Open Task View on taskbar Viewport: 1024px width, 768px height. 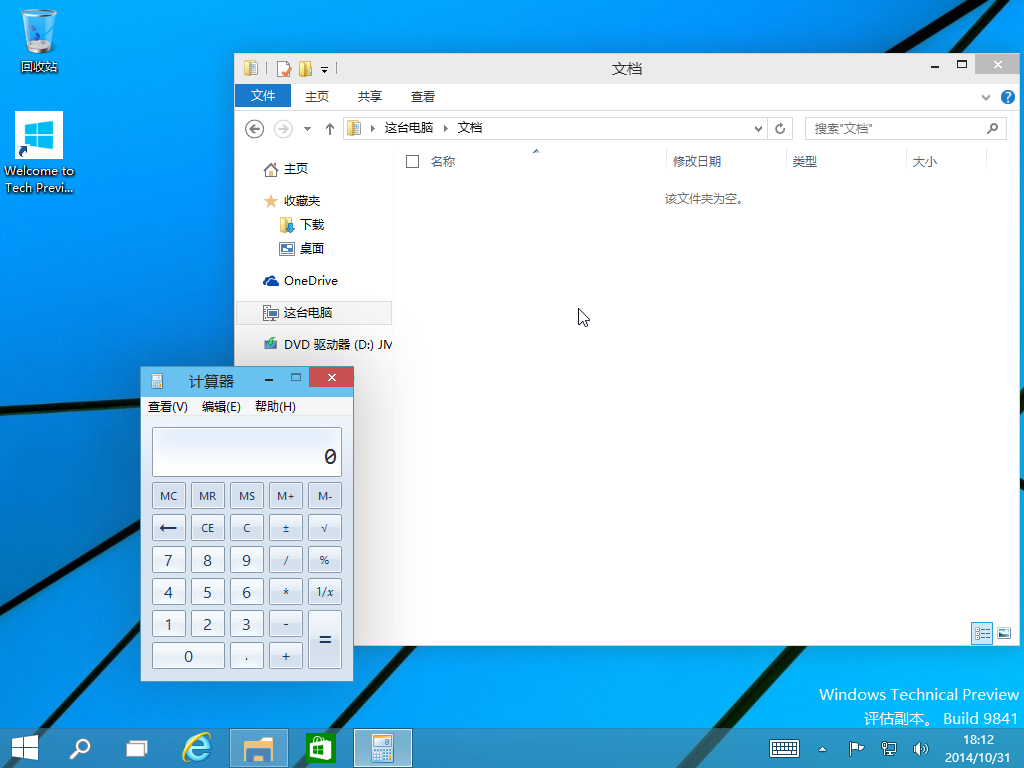[x=136, y=748]
